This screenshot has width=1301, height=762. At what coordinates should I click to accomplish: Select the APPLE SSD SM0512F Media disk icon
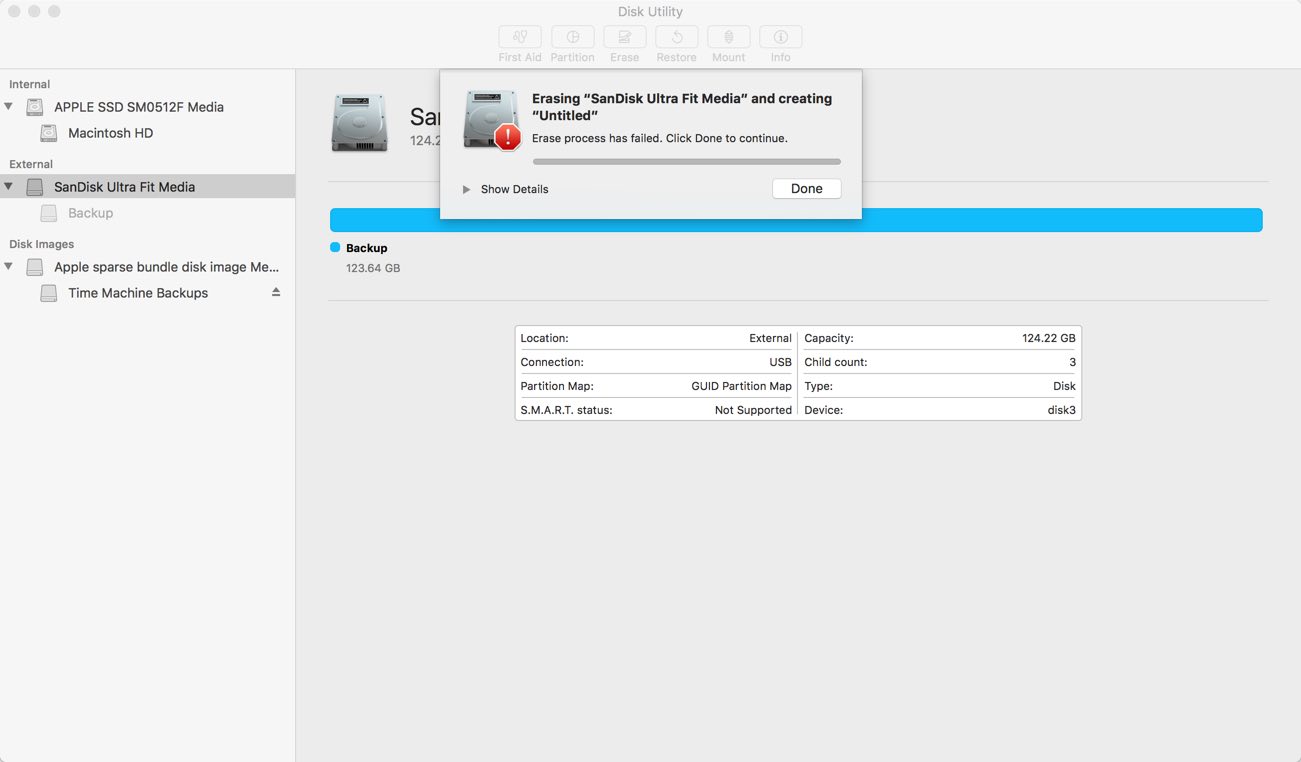tap(35, 107)
